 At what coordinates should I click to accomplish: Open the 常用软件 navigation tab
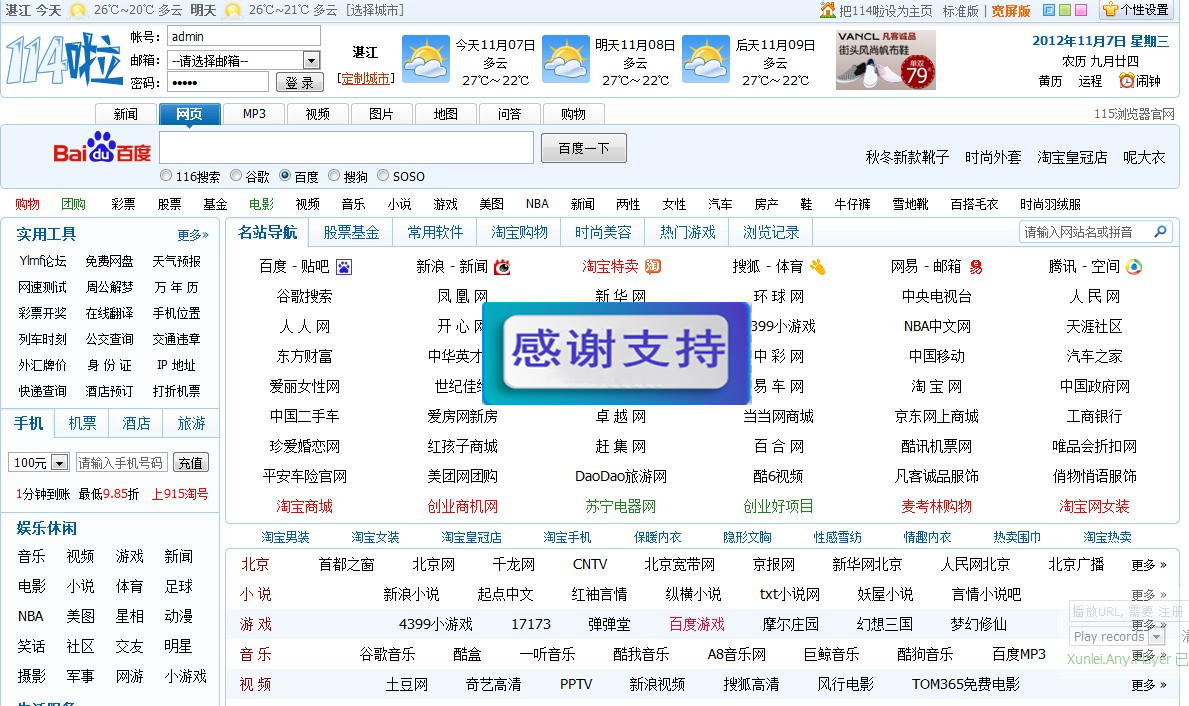pos(435,232)
